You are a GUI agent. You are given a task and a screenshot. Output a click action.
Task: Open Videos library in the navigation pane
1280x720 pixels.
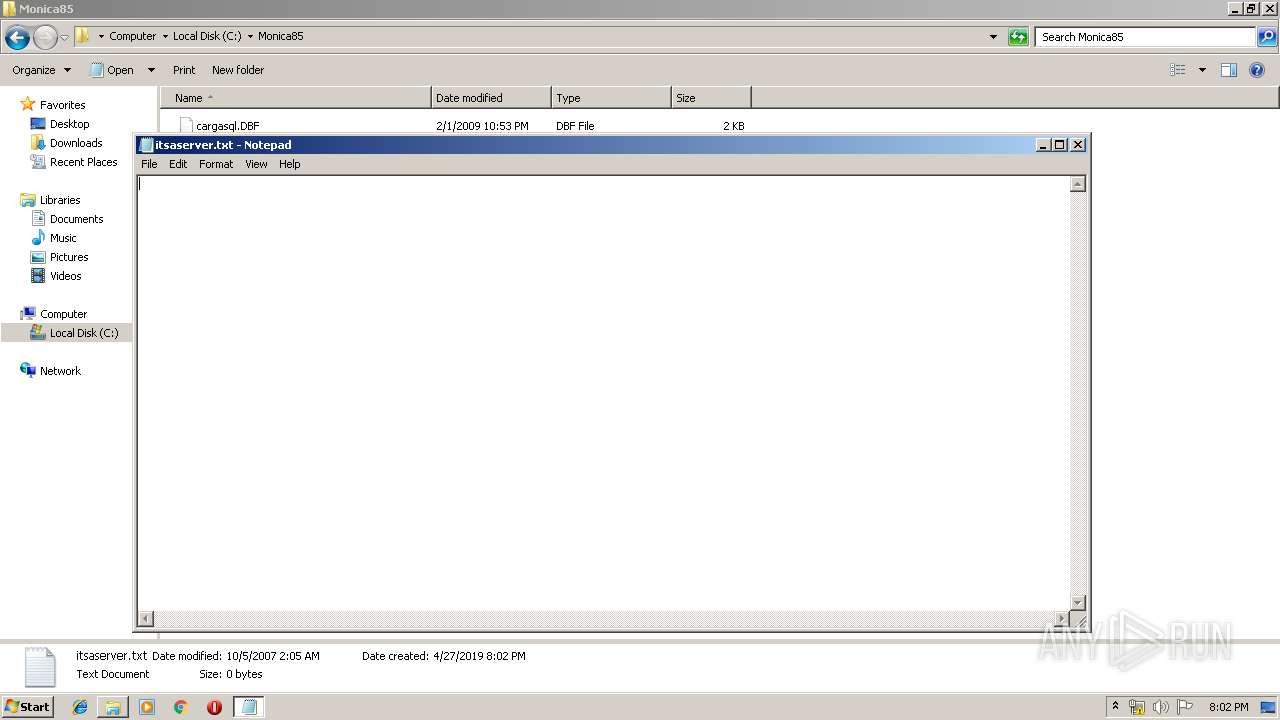[65, 276]
